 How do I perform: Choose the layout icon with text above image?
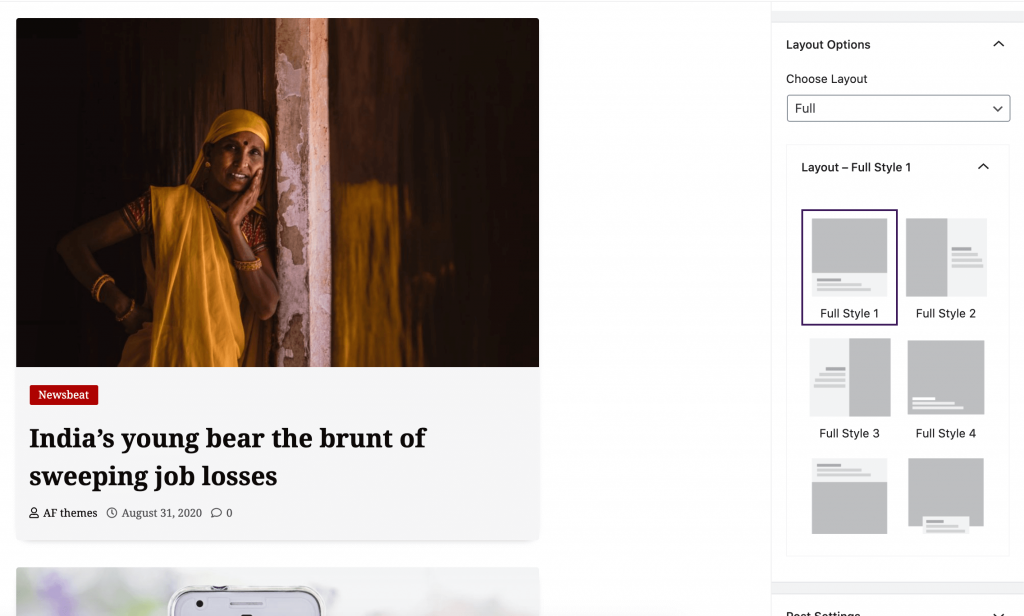tap(849, 496)
